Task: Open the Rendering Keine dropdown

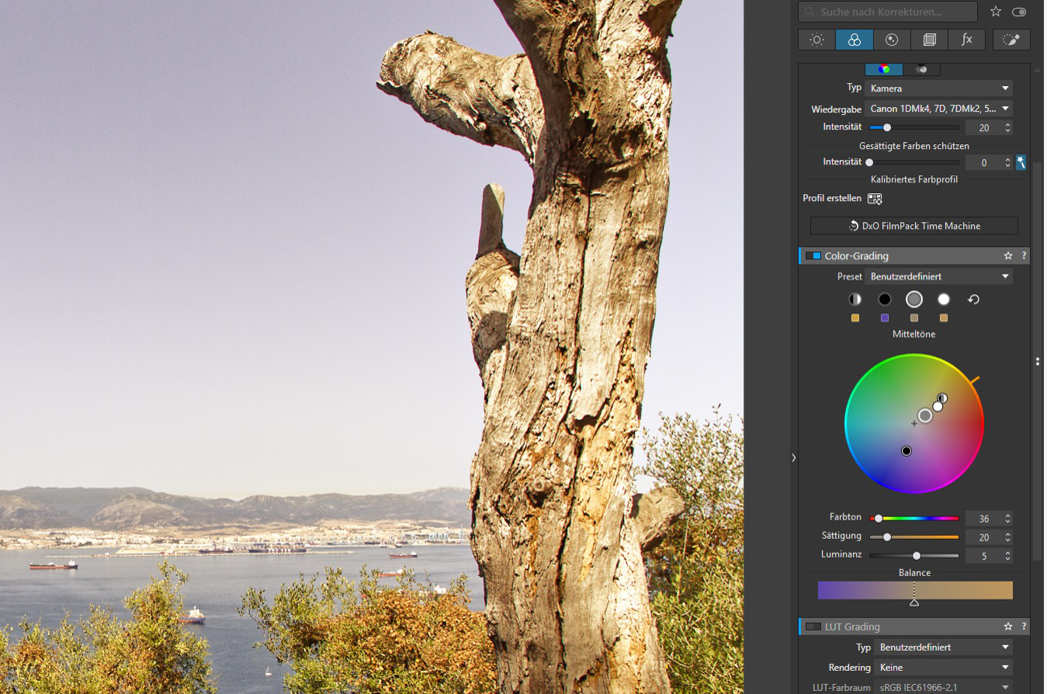Action: coord(944,667)
